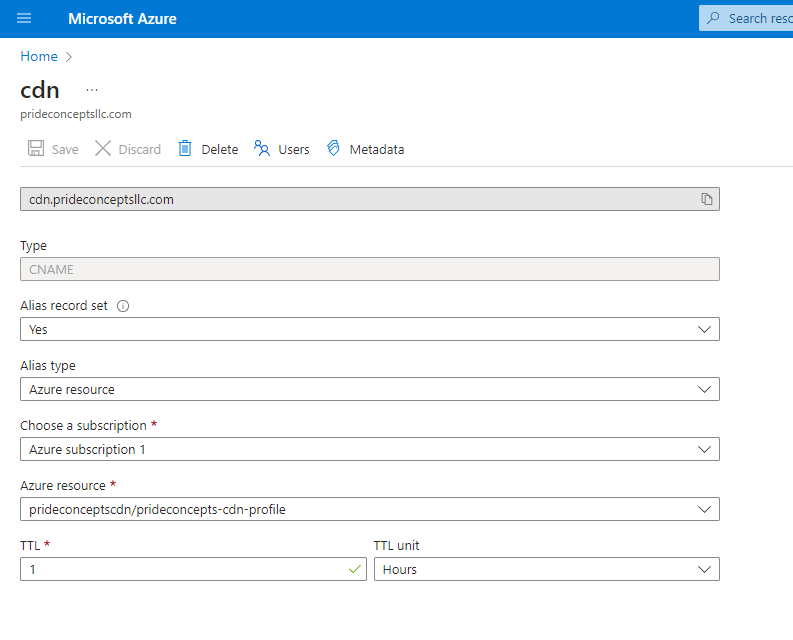
Task: Click the Type label
Action: pos(33,246)
